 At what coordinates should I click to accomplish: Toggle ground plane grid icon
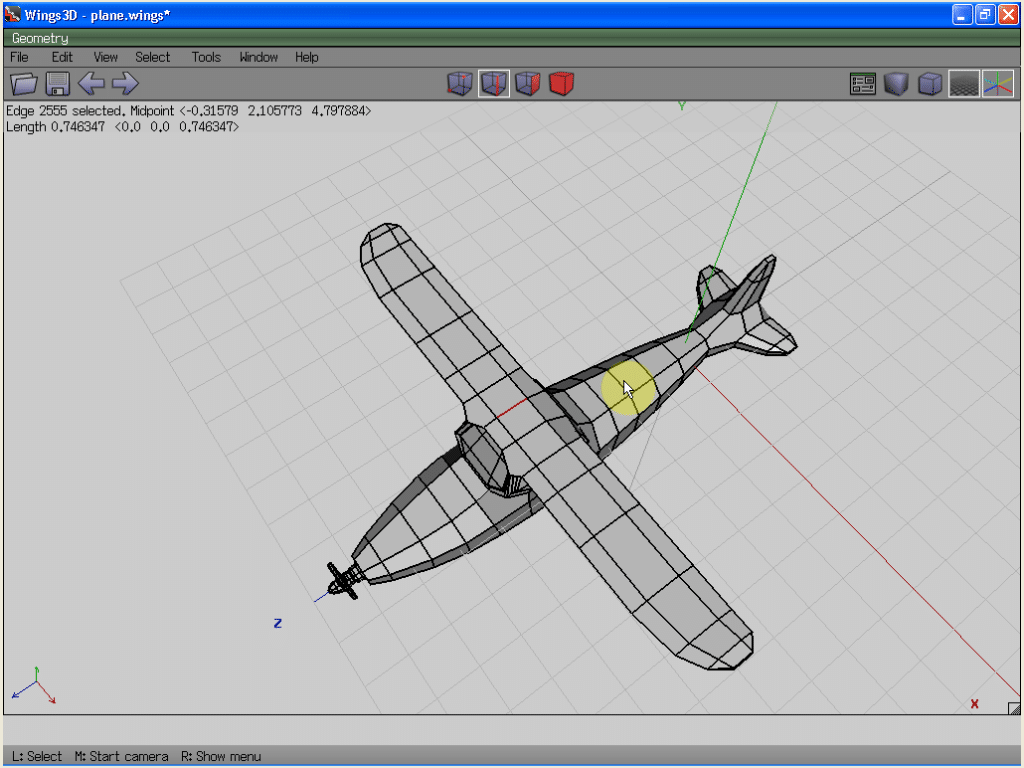coord(964,84)
